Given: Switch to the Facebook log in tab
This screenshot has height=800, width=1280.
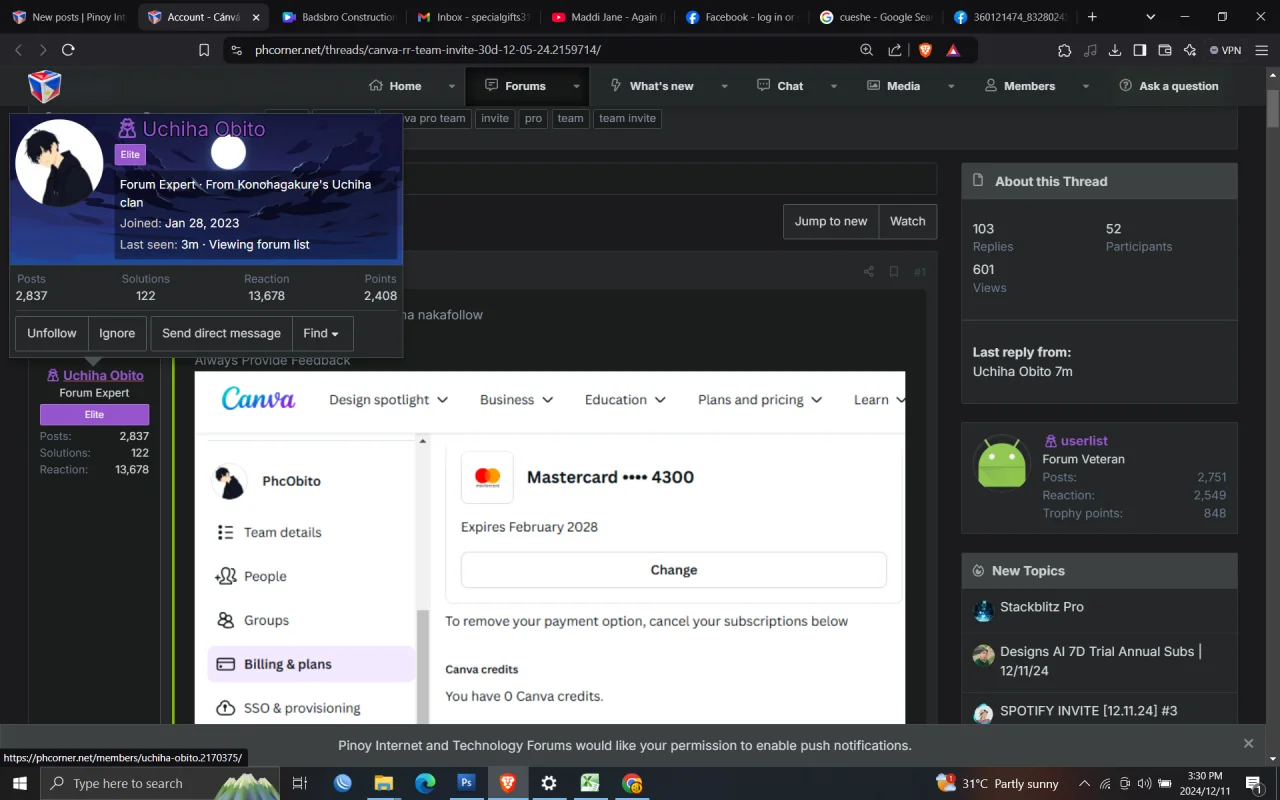Looking at the screenshot, I should pos(740,17).
